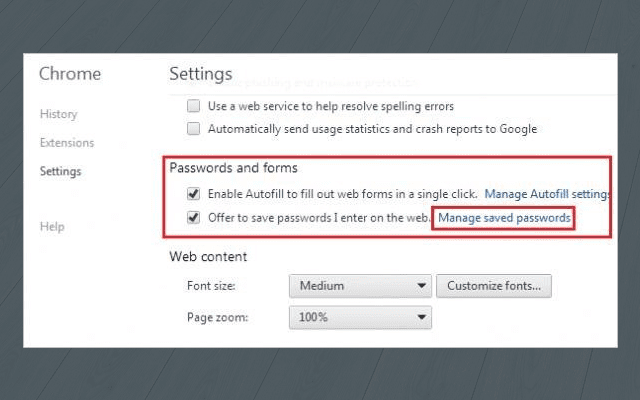Click the Font size label
The width and height of the screenshot is (640, 400).
point(209,286)
